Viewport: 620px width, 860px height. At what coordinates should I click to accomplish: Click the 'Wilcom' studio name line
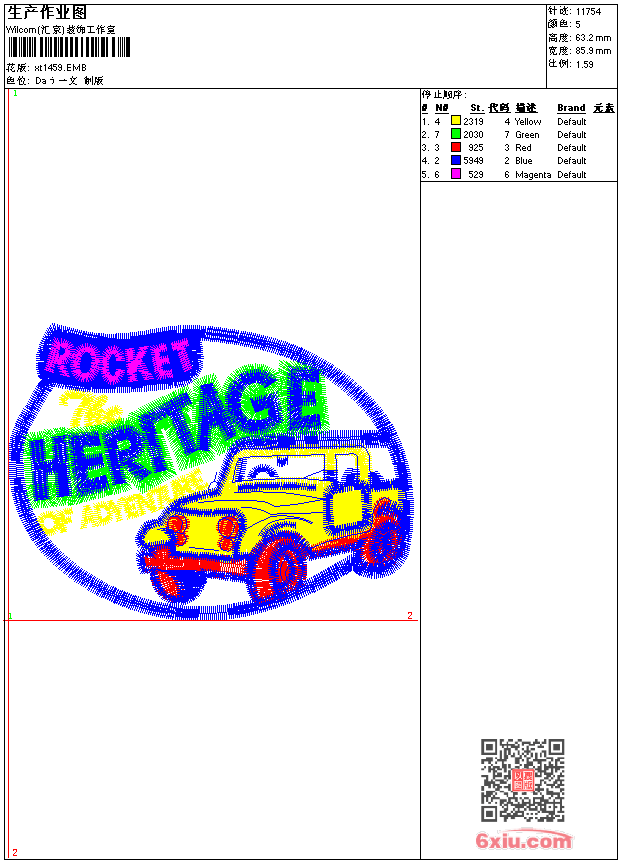point(61,30)
